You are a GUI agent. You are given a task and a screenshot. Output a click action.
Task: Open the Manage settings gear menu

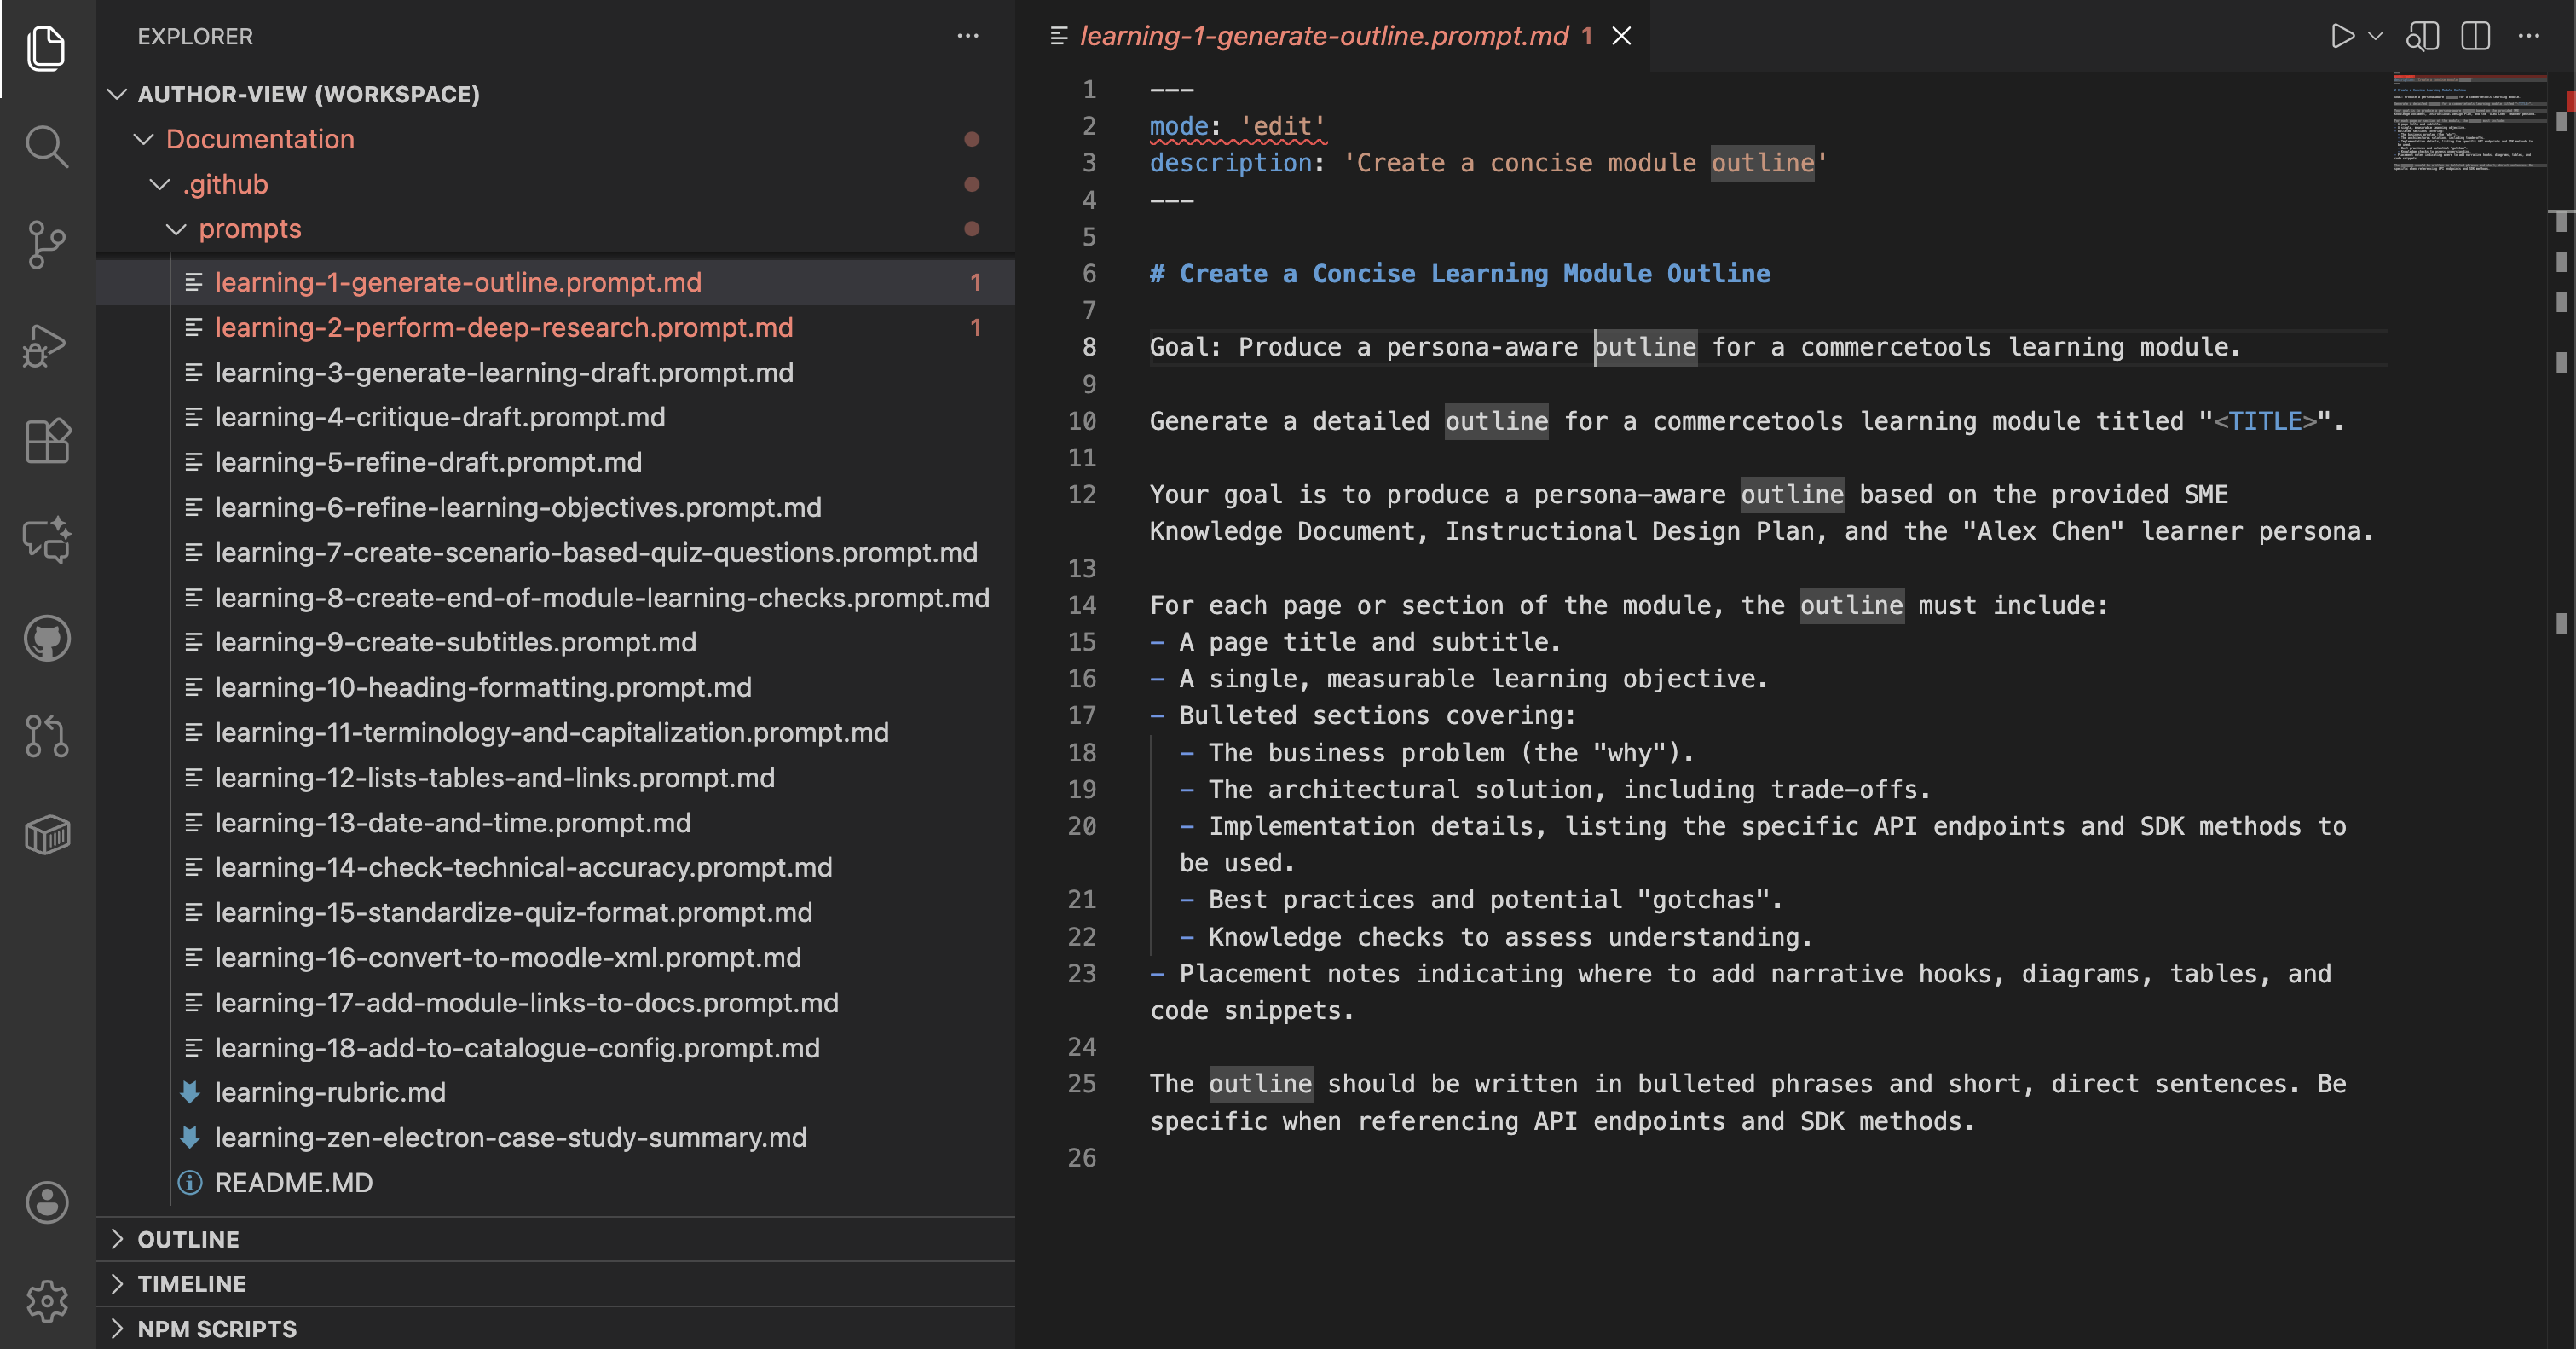(47, 1301)
